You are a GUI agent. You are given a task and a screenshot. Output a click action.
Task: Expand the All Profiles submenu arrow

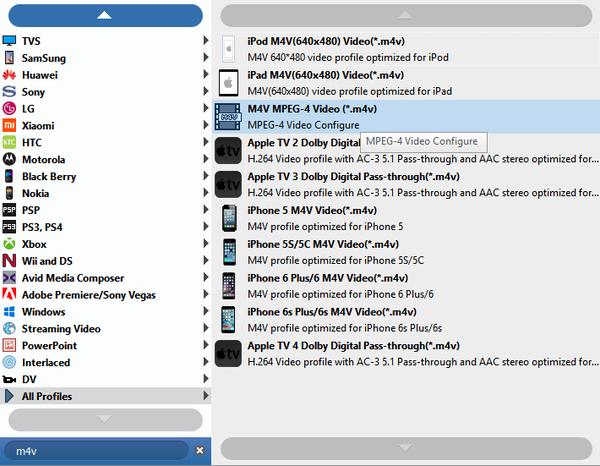(x=205, y=396)
